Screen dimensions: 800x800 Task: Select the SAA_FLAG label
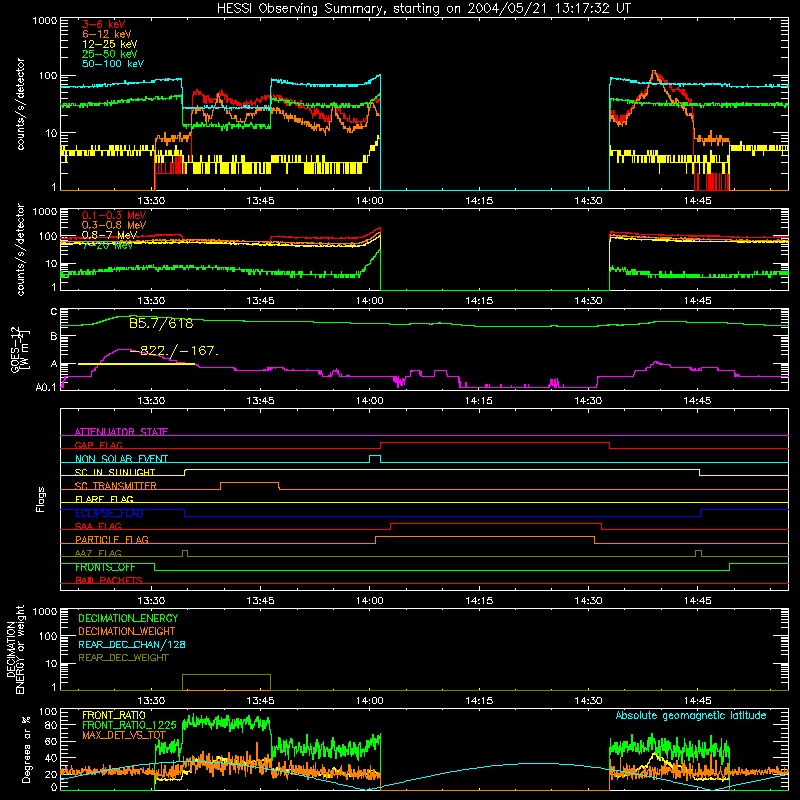(x=98, y=526)
